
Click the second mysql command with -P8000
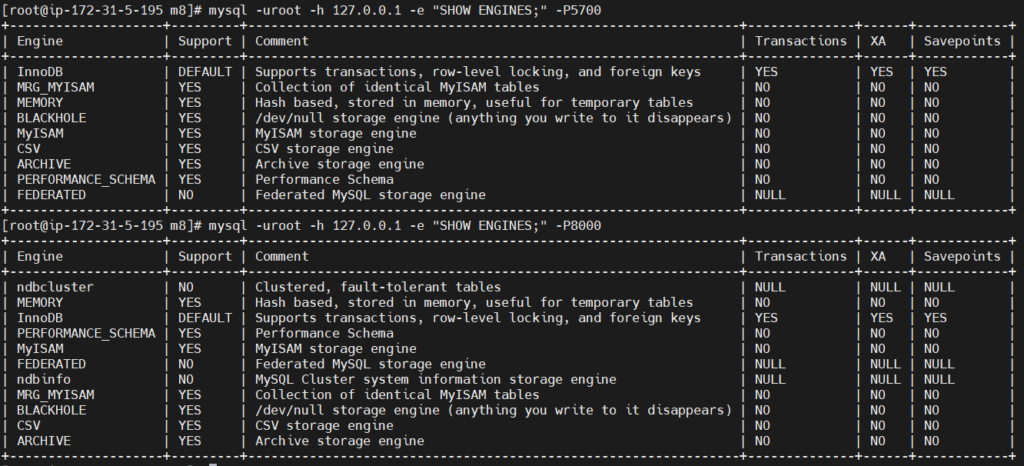click(405, 225)
